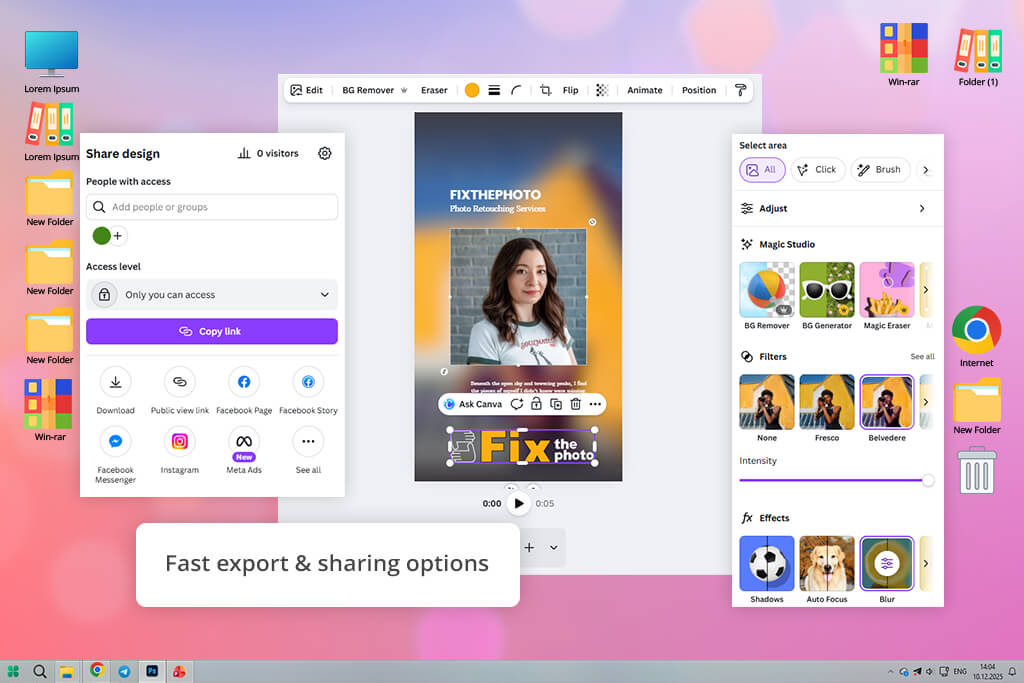This screenshot has width=1024, height=683.
Task: Open the Animate option
Action: tap(645, 90)
